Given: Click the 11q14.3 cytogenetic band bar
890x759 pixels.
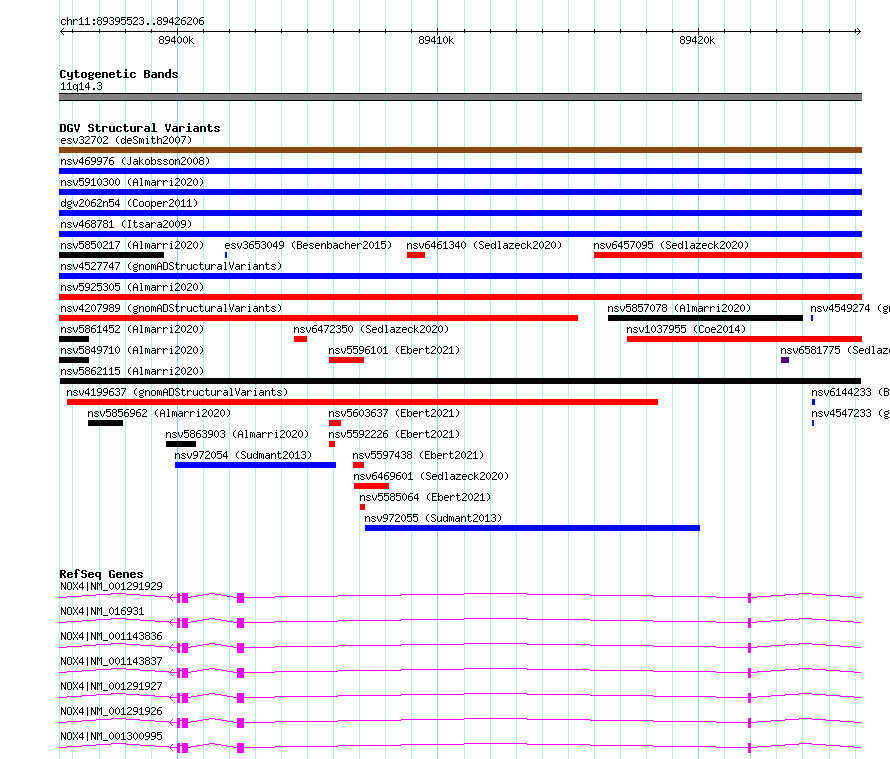Looking at the screenshot, I should (460, 97).
